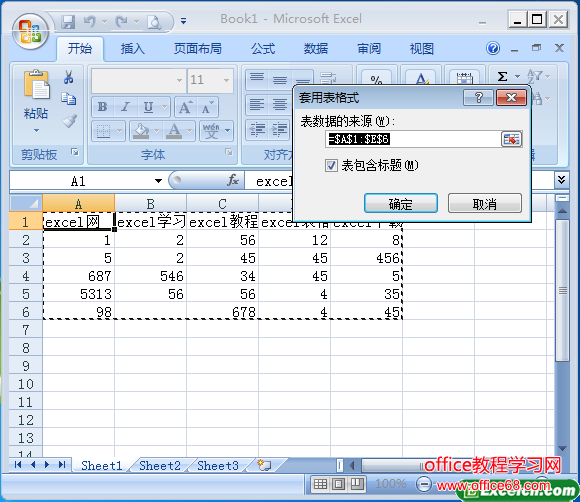
Task: Toggle underline formatting
Action: click(148, 107)
